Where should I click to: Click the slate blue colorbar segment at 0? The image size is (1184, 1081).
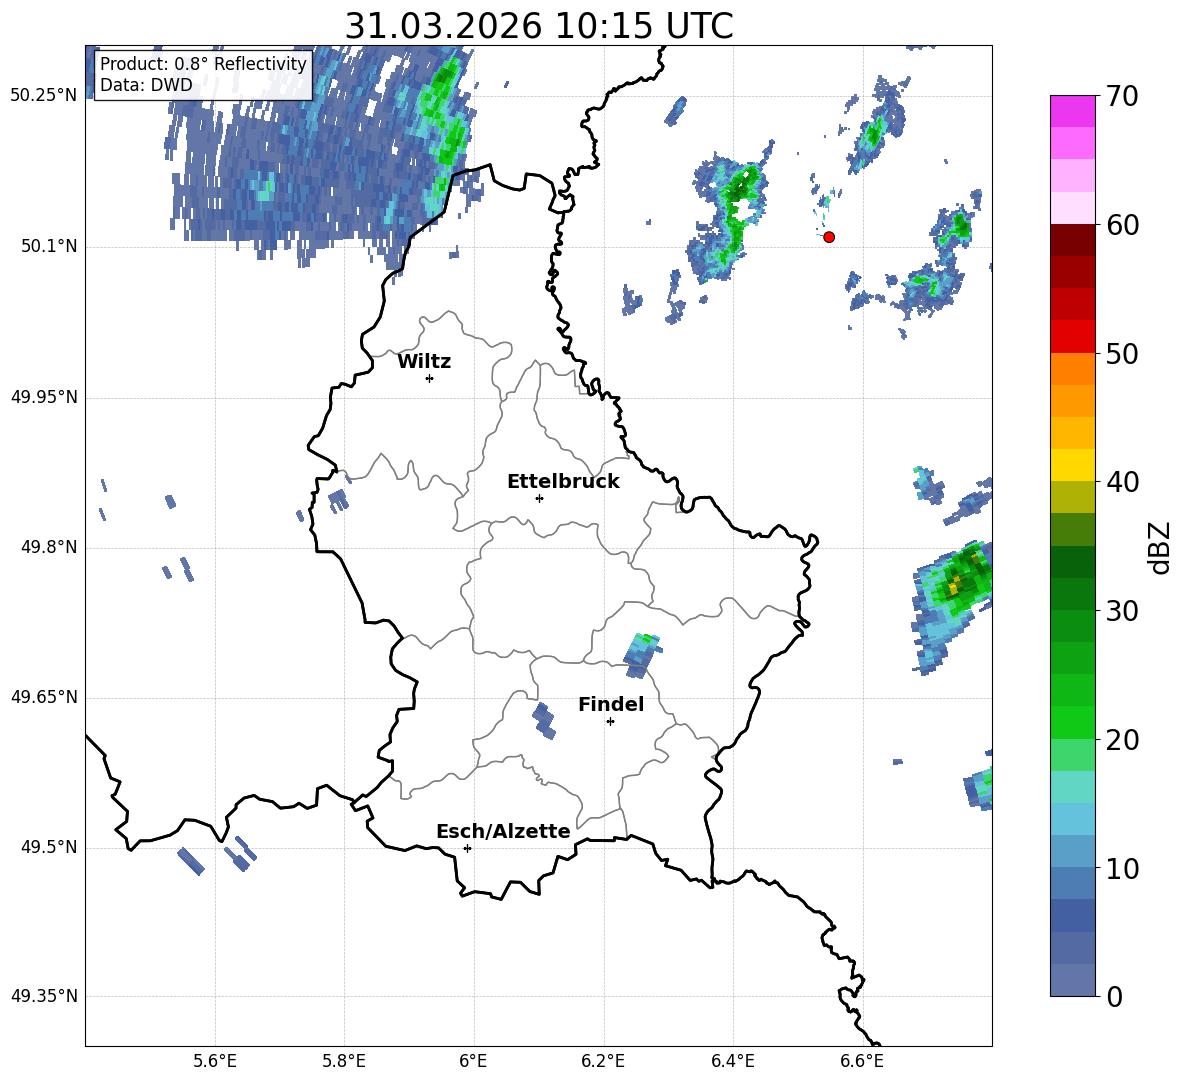(1072, 980)
